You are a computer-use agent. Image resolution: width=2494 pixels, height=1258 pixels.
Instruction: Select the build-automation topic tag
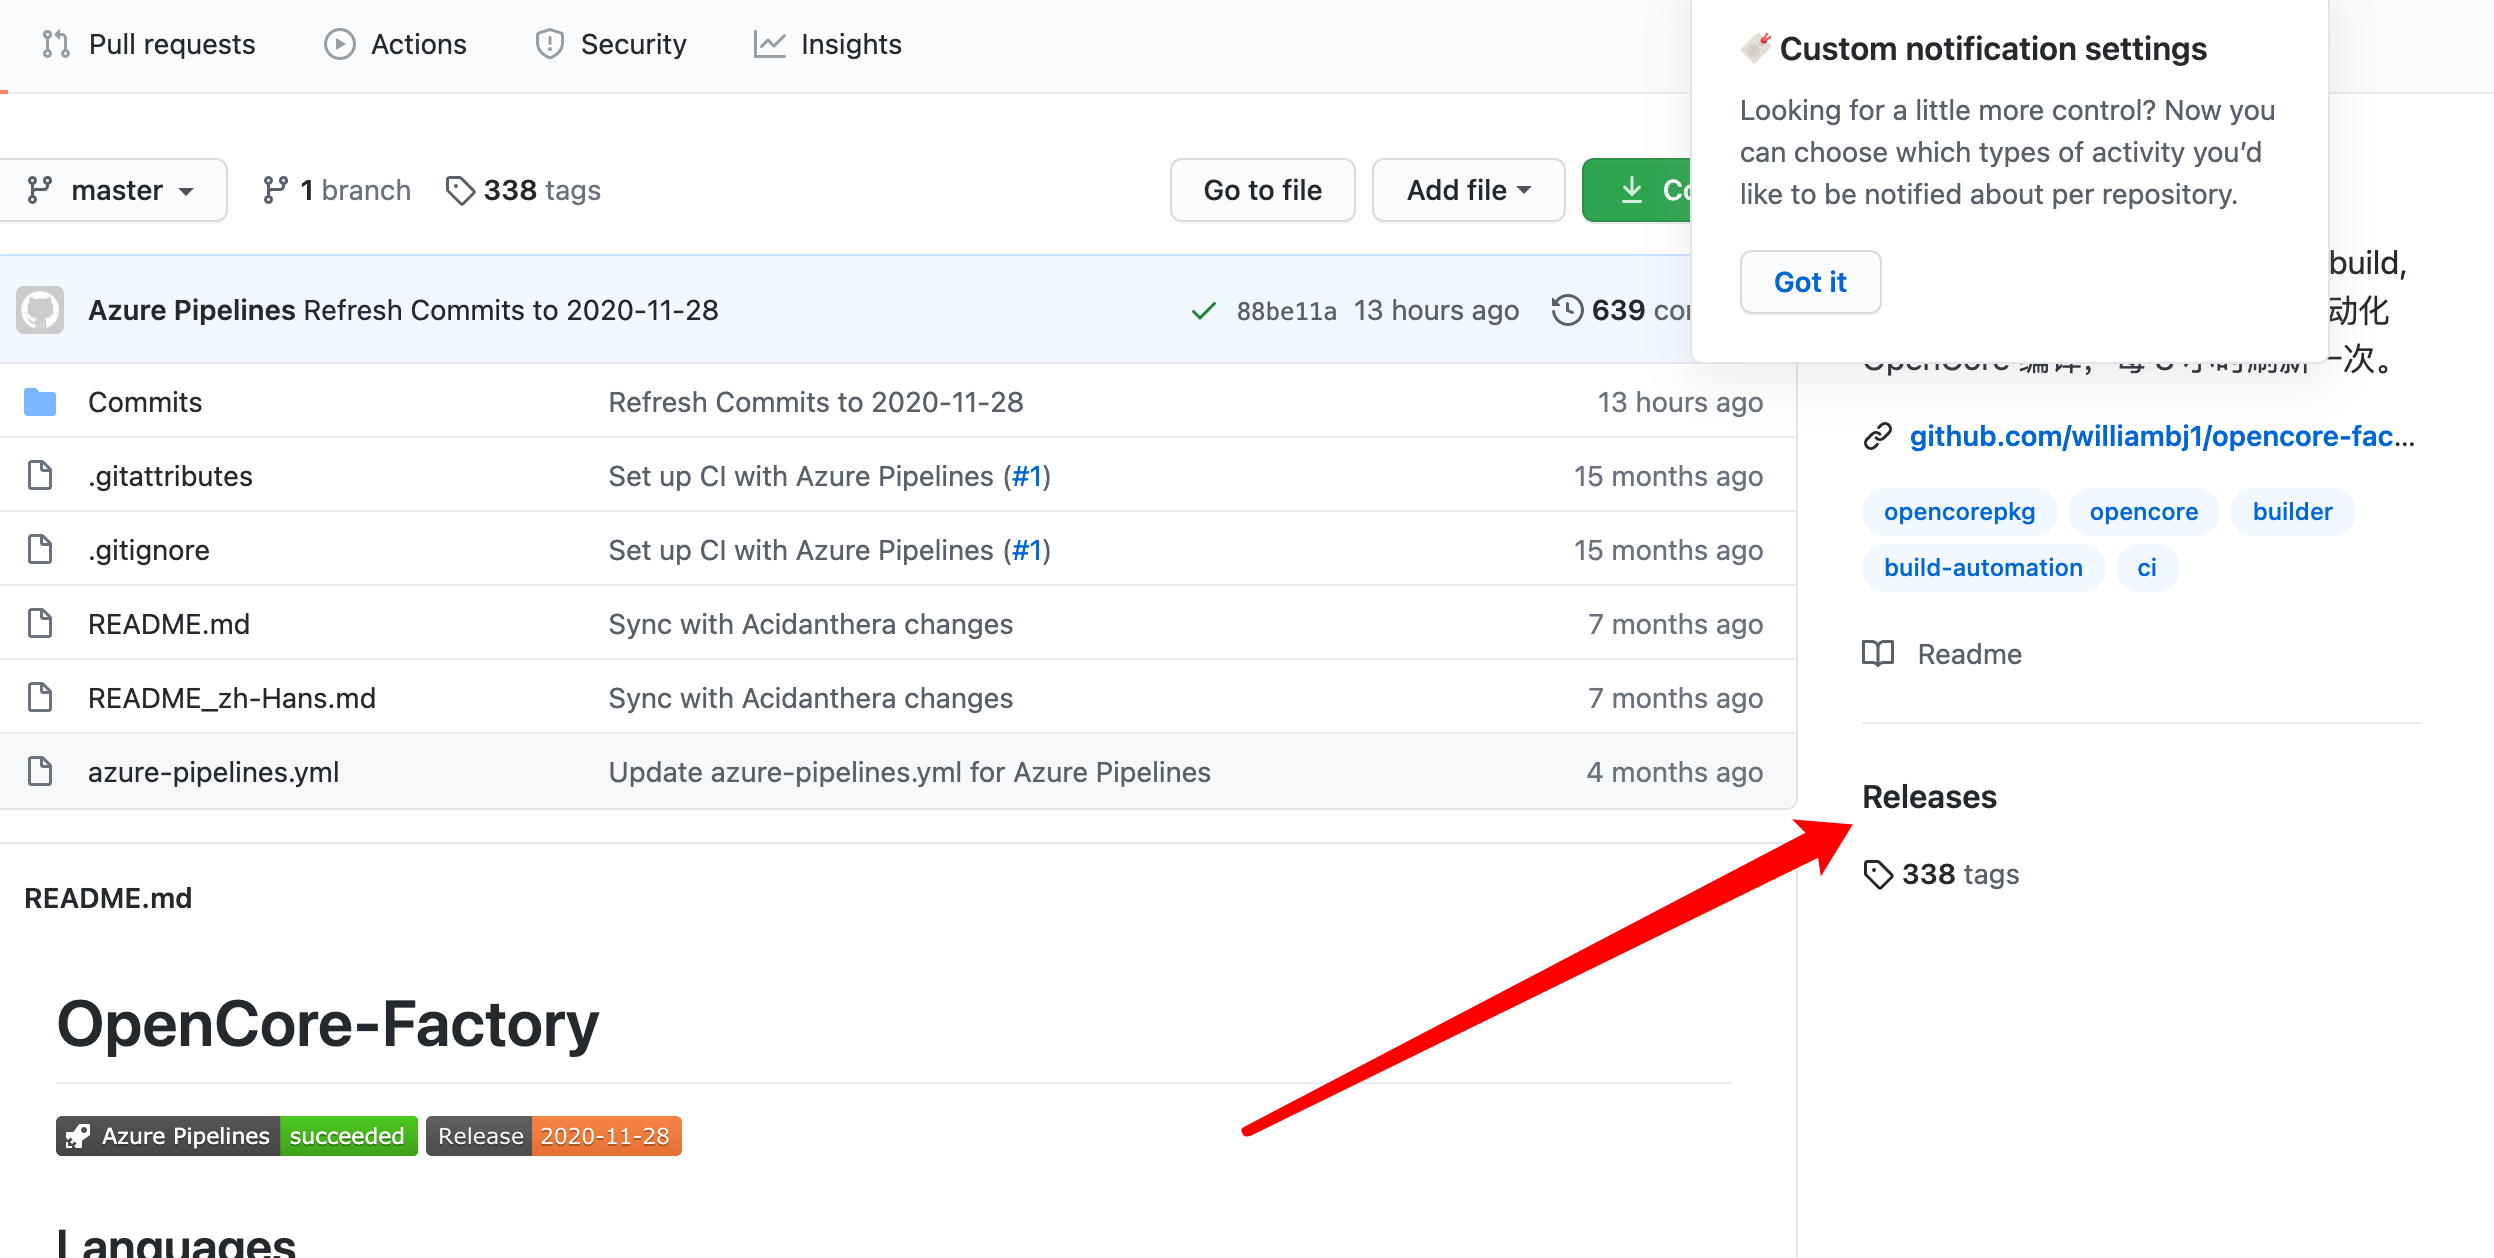(x=1982, y=568)
